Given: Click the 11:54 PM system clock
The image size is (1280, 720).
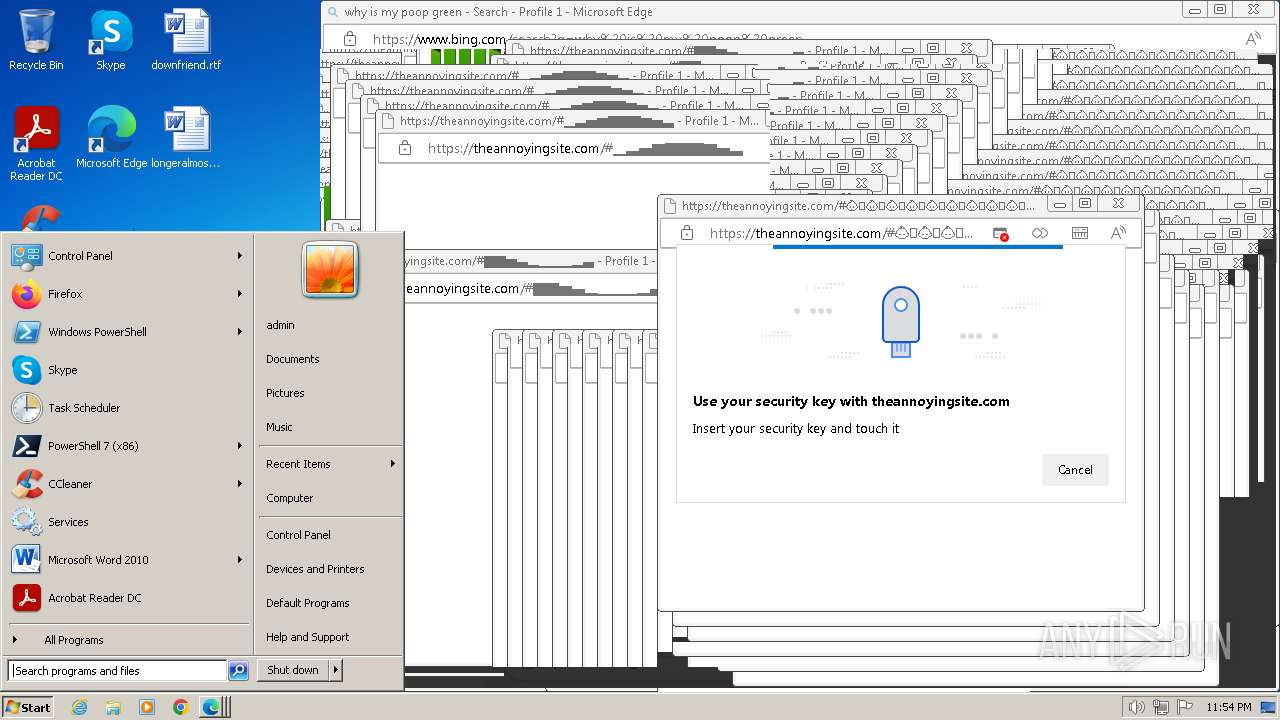Looking at the screenshot, I should click(x=1229, y=707).
